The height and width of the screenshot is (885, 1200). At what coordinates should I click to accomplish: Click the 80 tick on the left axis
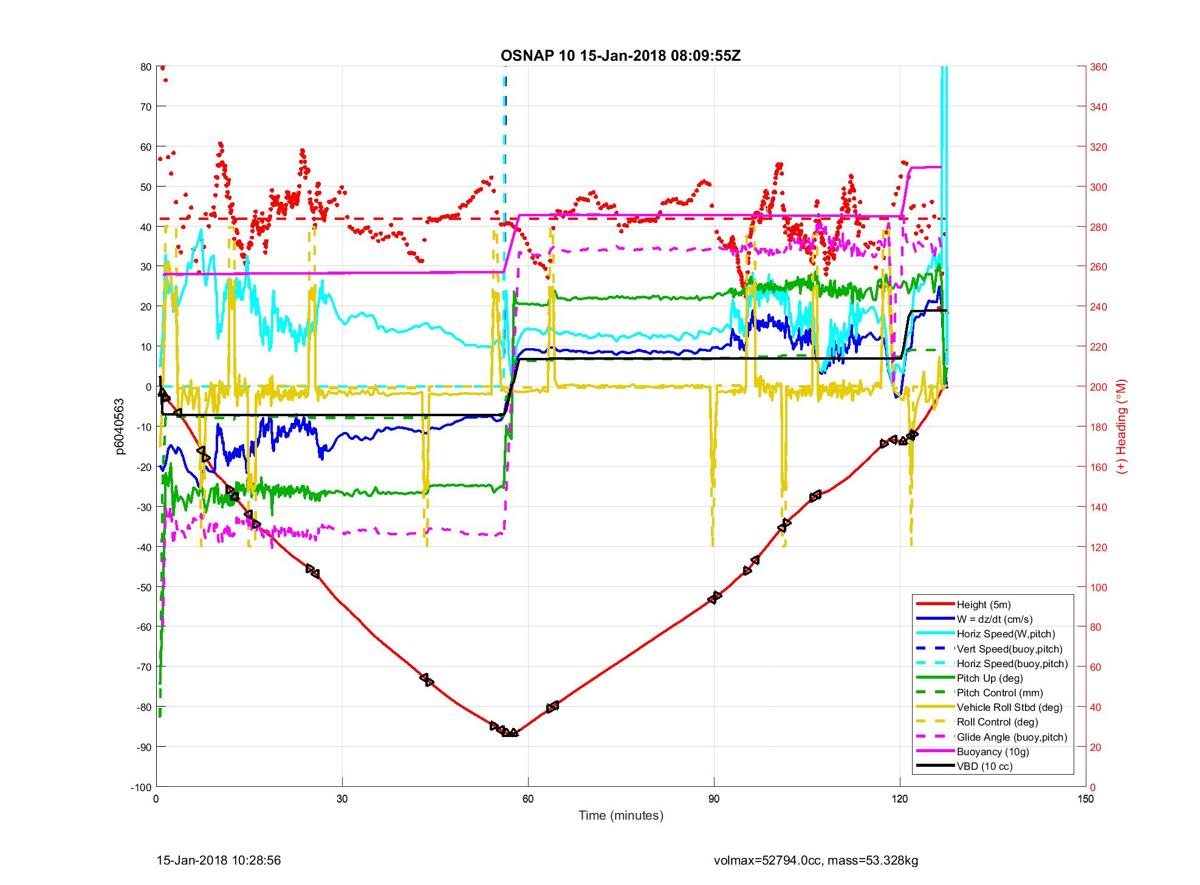point(145,67)
